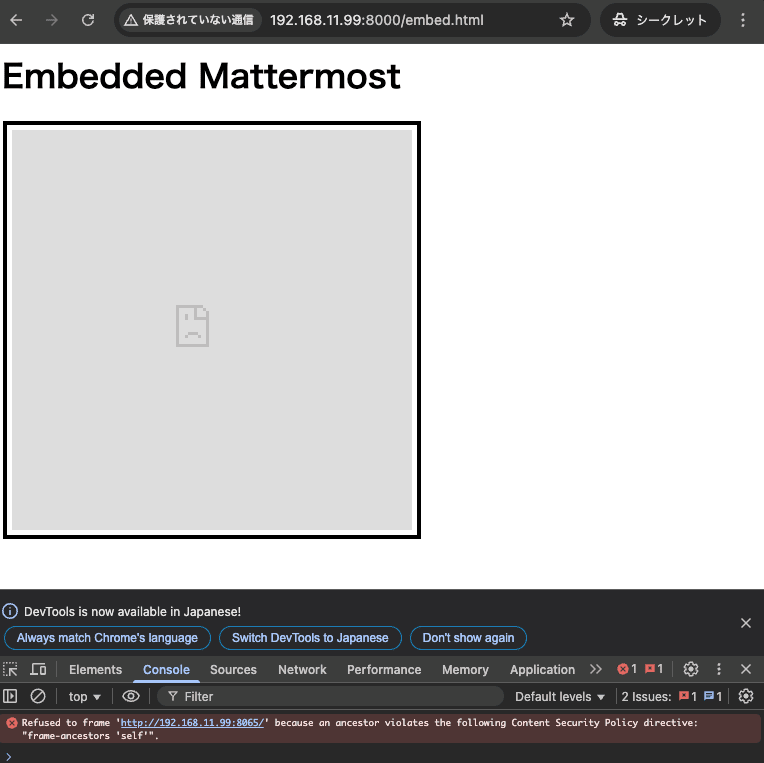
Task: Click the info icon in the language banner
Action: click(10, 611)
